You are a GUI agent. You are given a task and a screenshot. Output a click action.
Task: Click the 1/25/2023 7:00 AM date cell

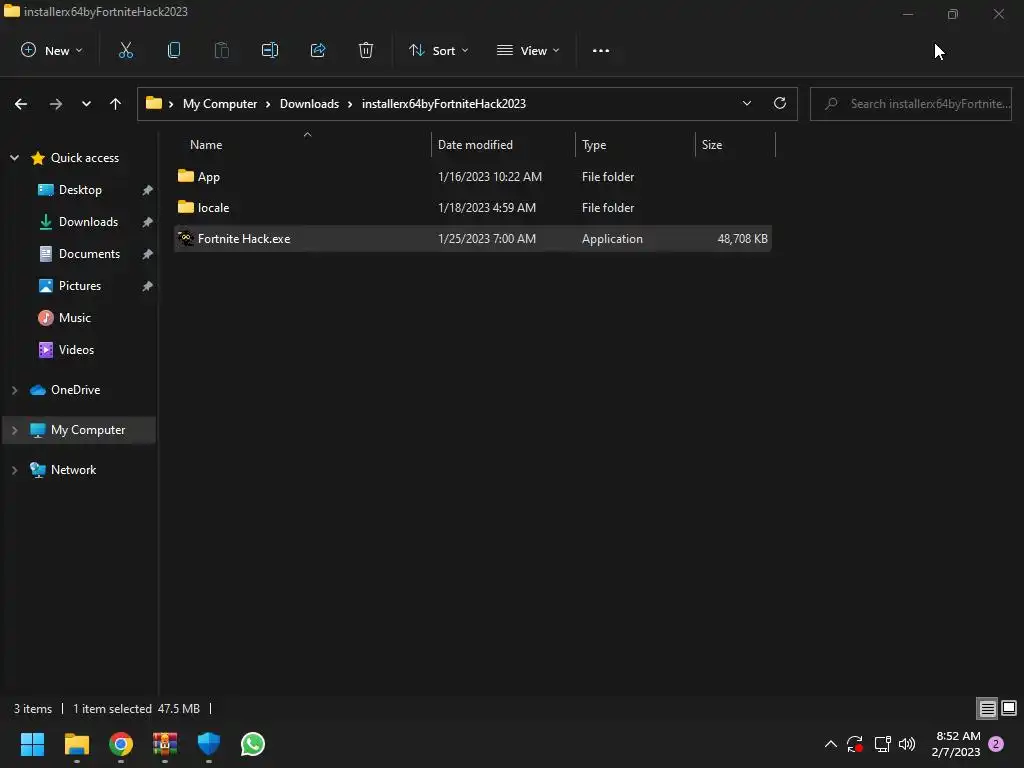click(487, 239)
